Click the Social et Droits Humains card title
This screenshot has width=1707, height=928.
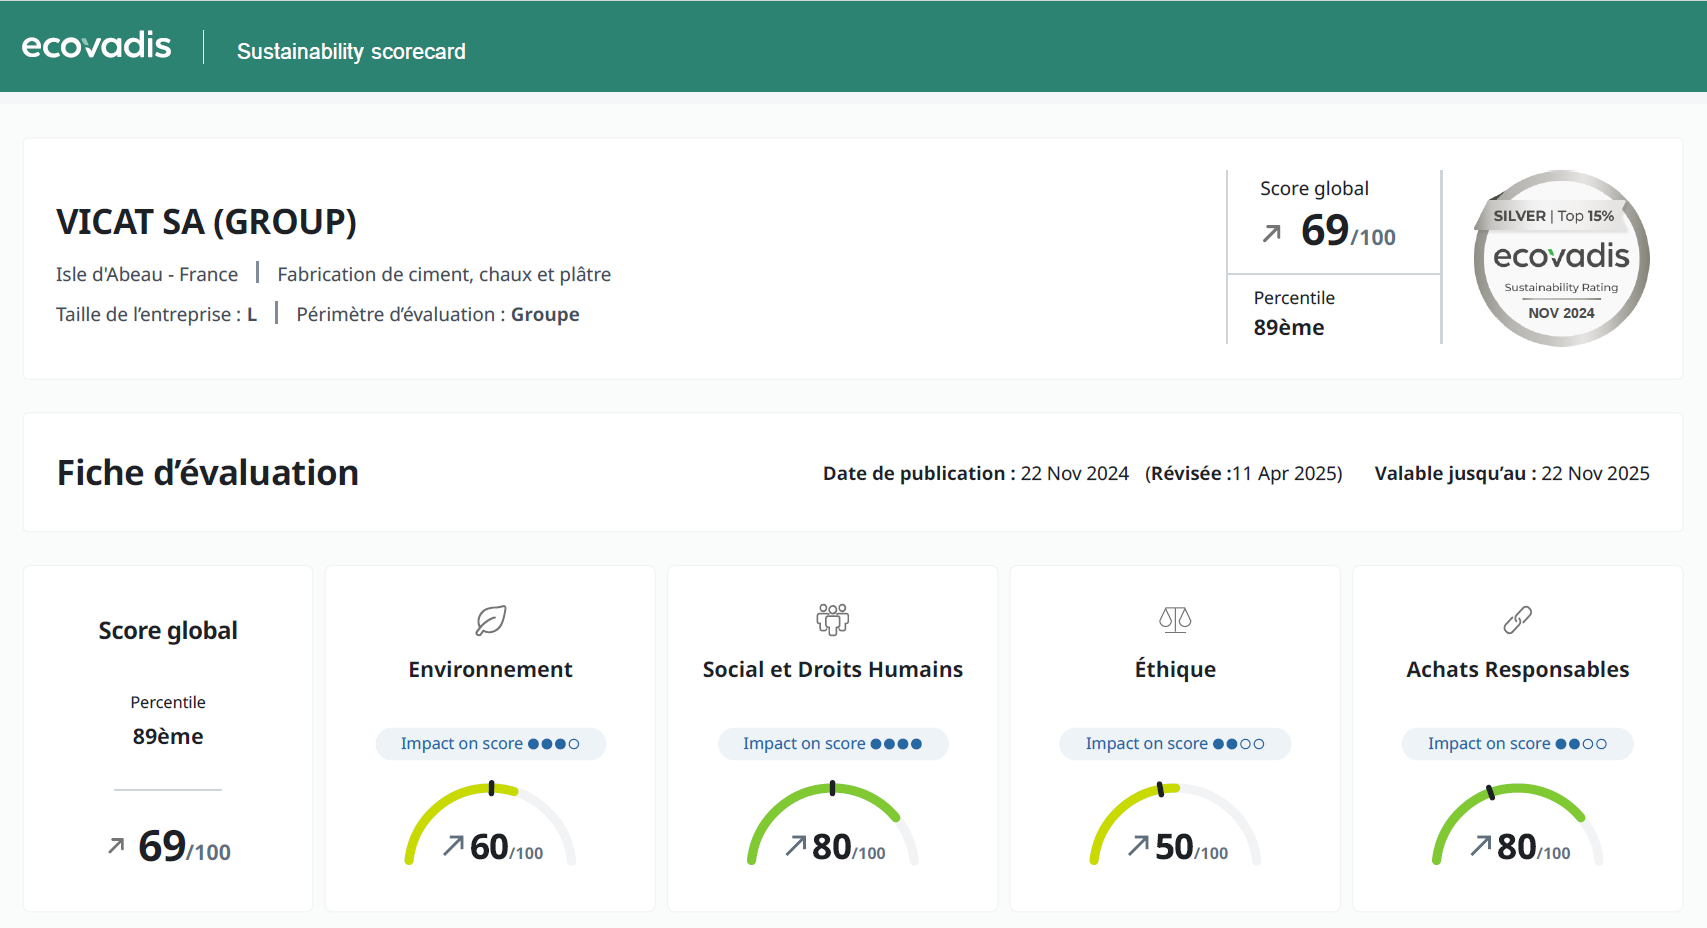click(x=833, y=669)
